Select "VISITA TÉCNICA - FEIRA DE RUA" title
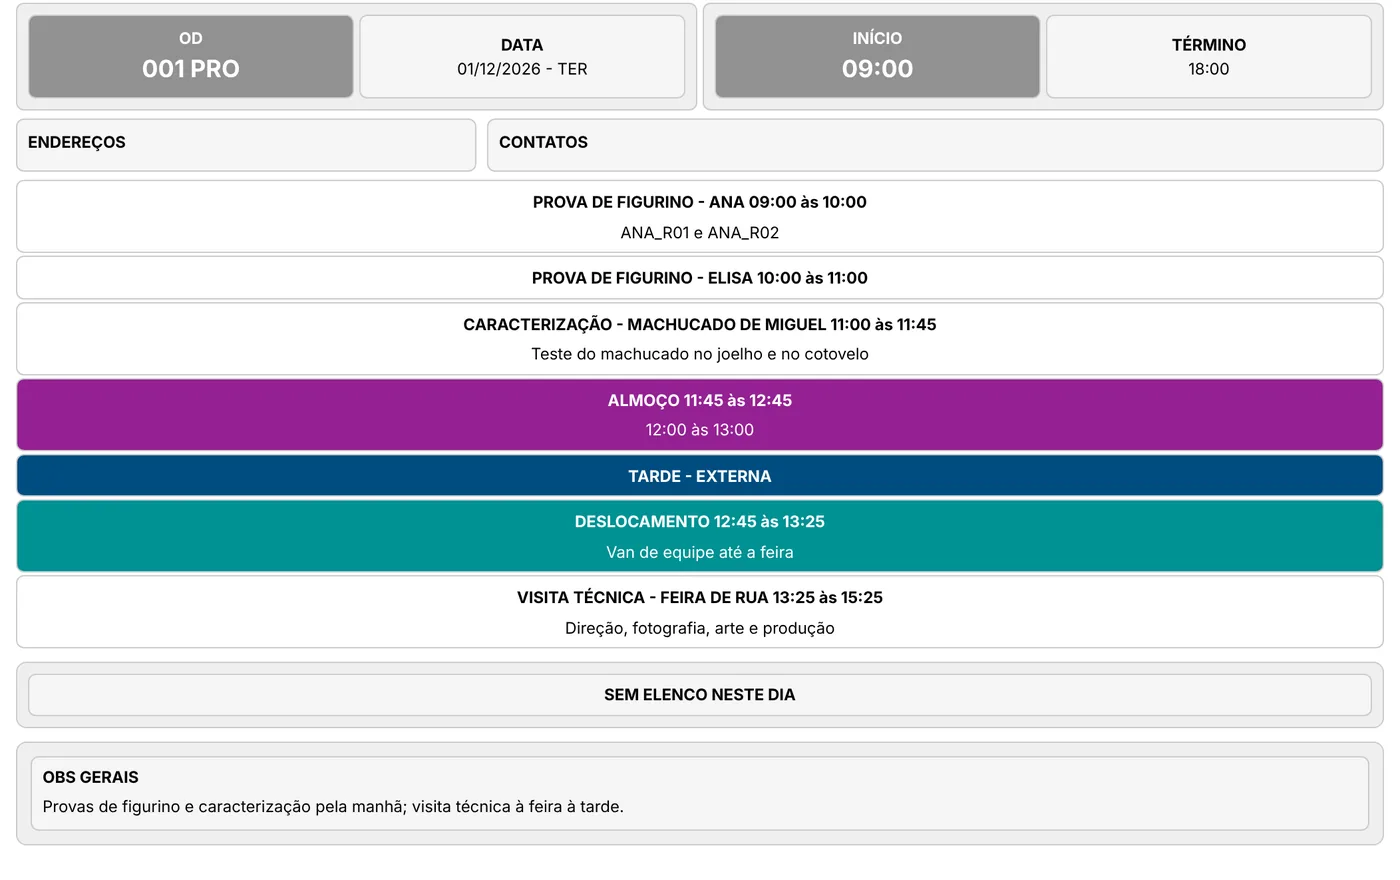The width and height of the screenshot is (1400, 880). [700, 597]
